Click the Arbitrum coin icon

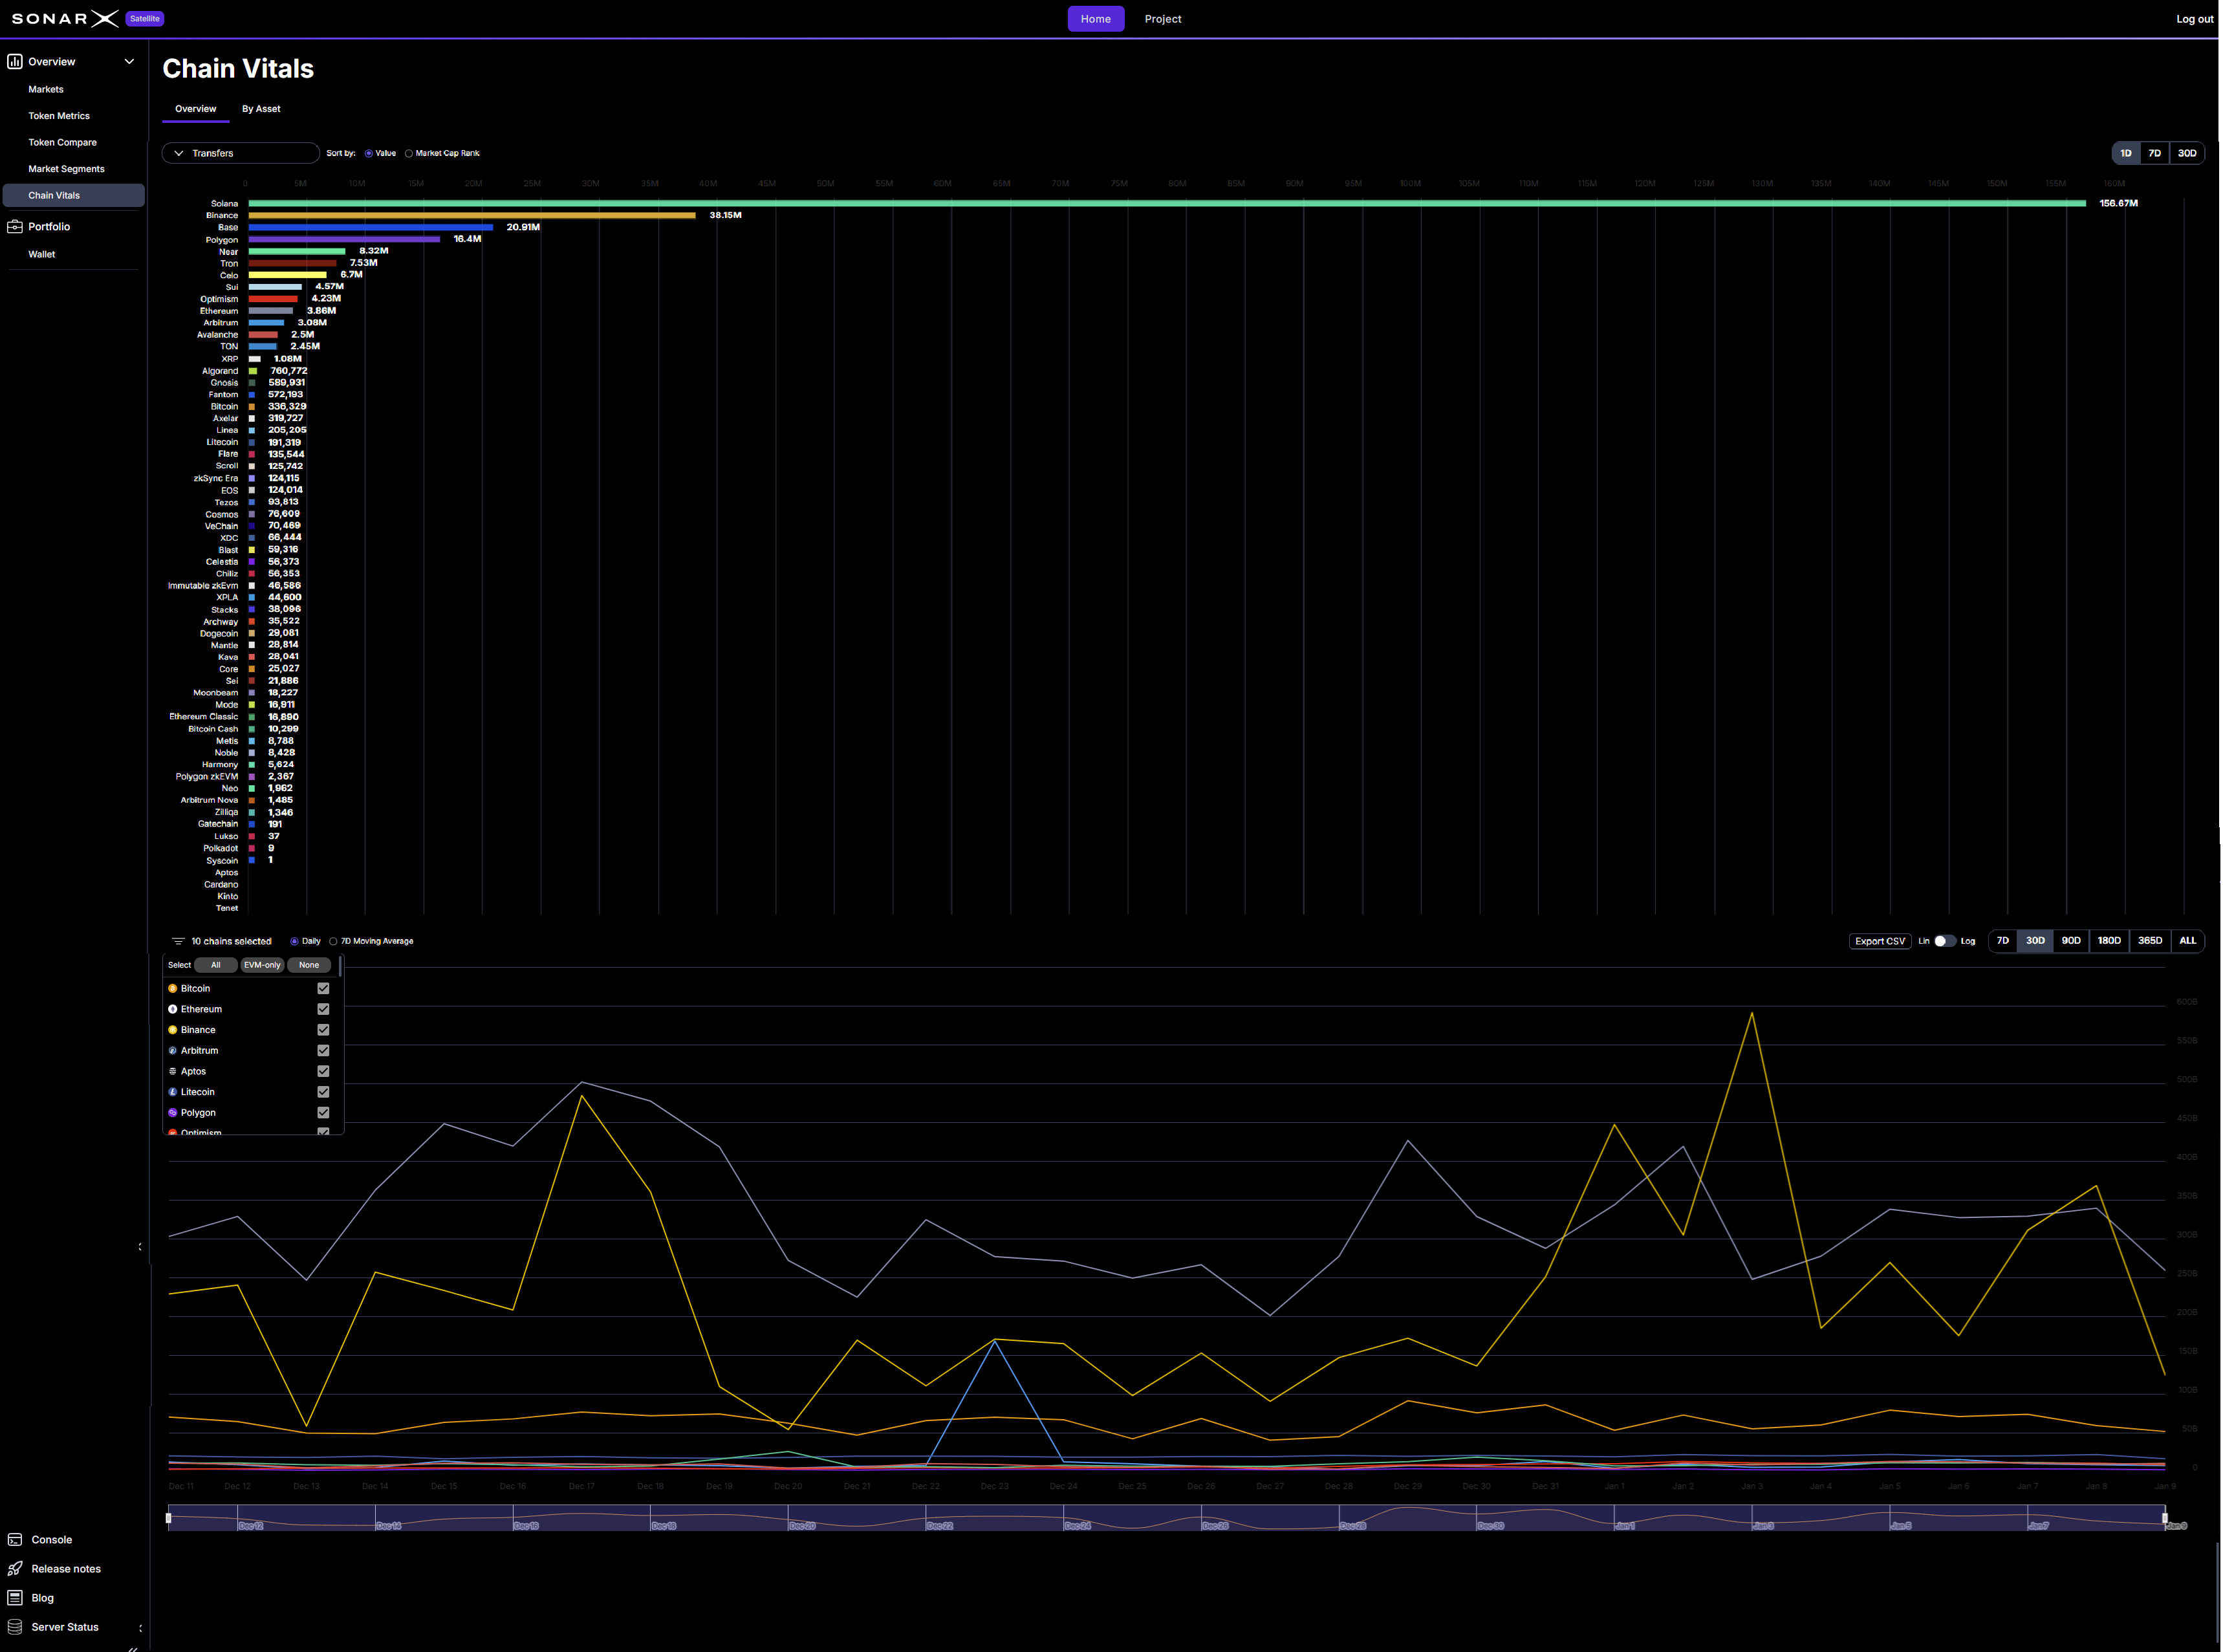coord(173,1051)
